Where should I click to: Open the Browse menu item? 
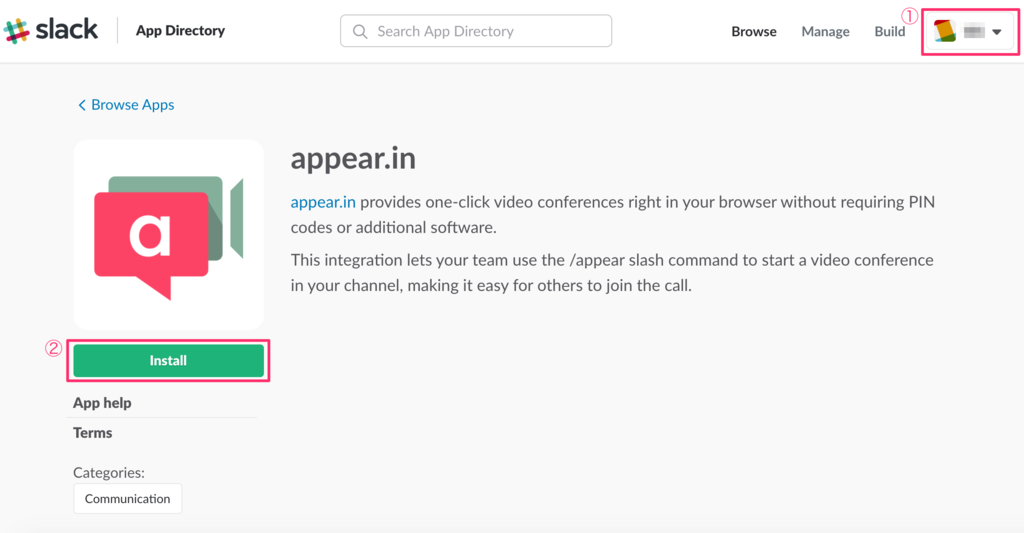(x=753, y=32)
